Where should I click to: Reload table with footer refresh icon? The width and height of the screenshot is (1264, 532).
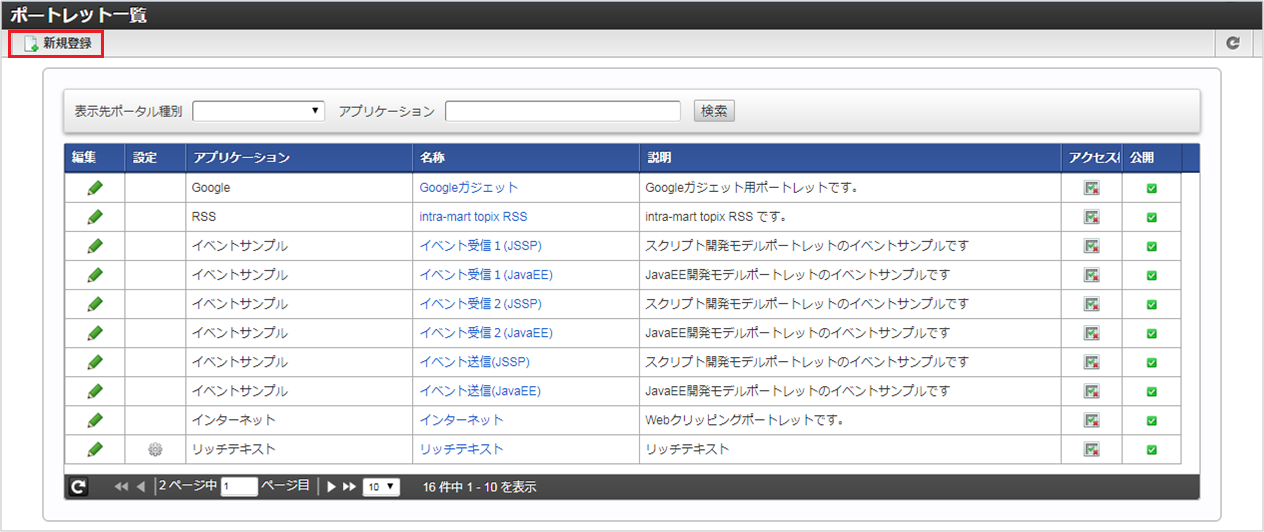click(78, 487)
